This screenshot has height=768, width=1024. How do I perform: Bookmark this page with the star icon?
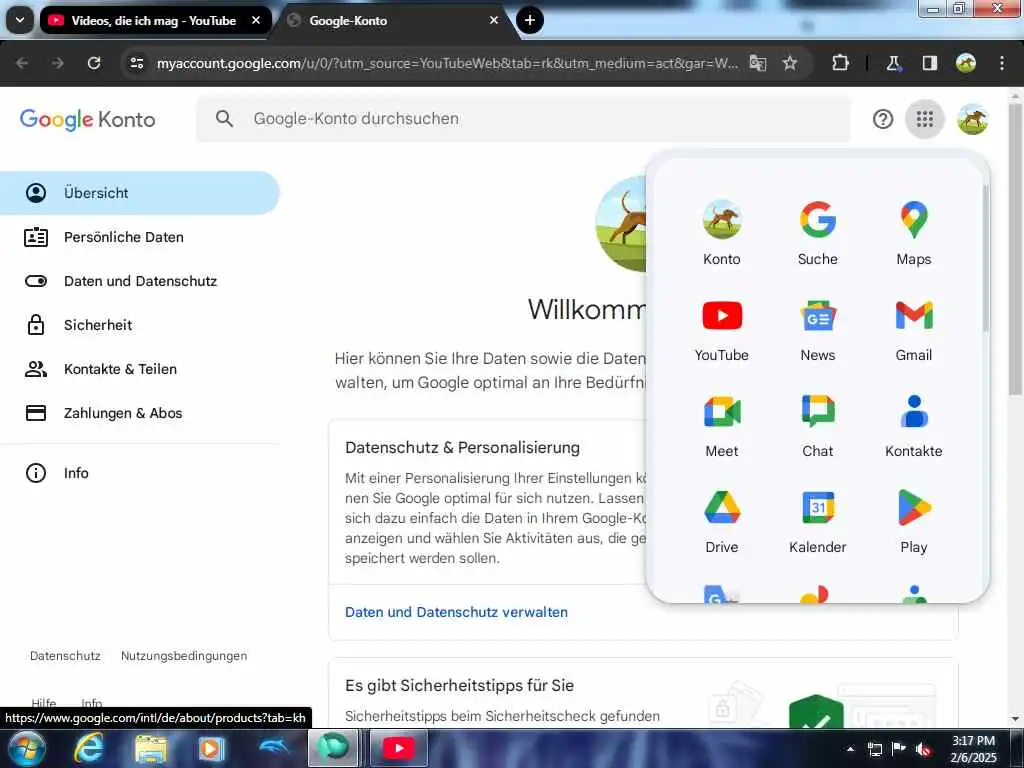tap(790, 63)
